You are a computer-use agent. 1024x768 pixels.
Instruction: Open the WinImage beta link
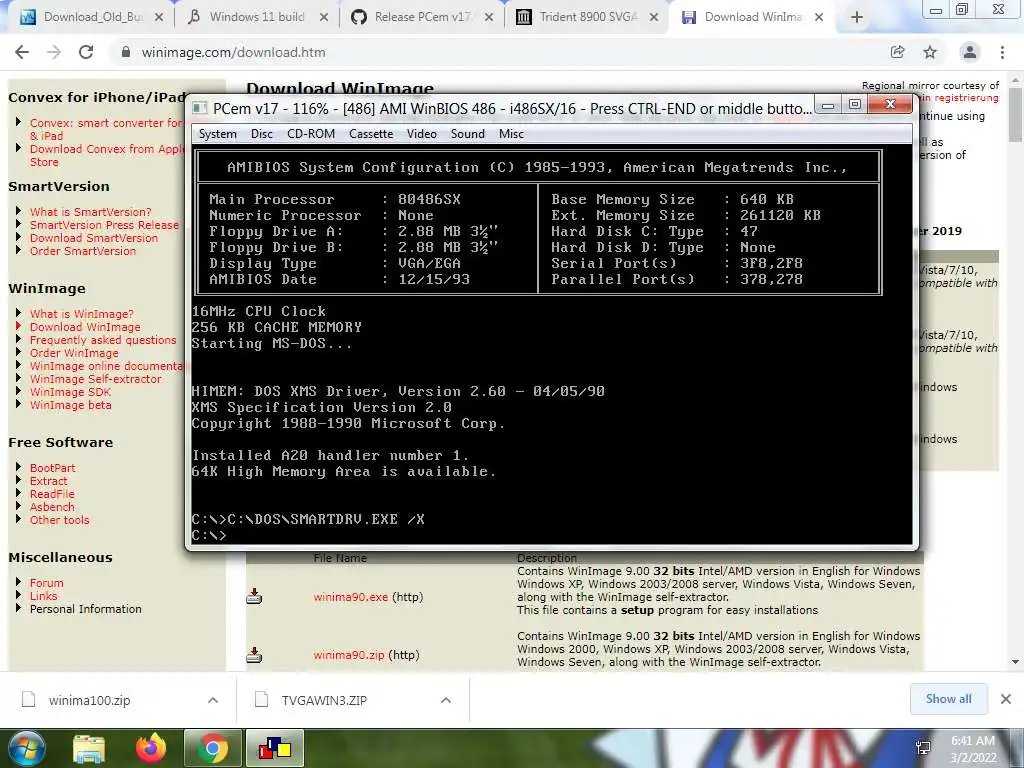[70, 405]
